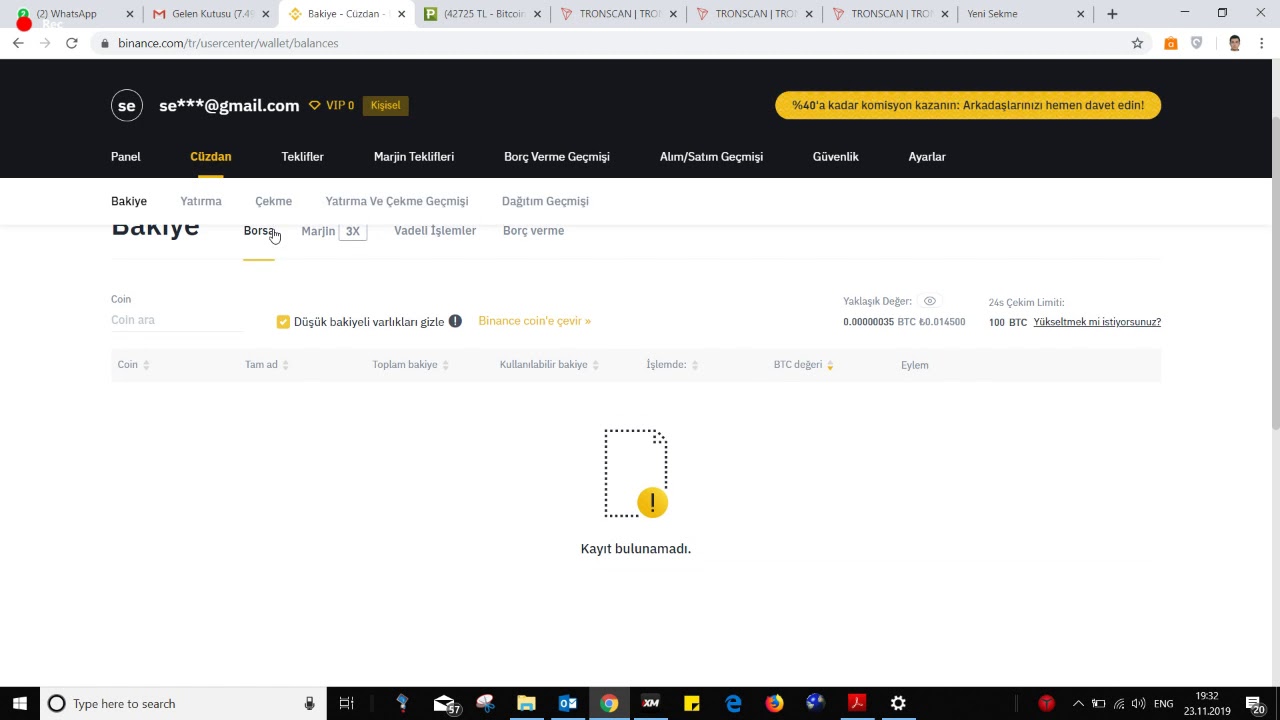Select the Bakiye sub-tab

129,201
